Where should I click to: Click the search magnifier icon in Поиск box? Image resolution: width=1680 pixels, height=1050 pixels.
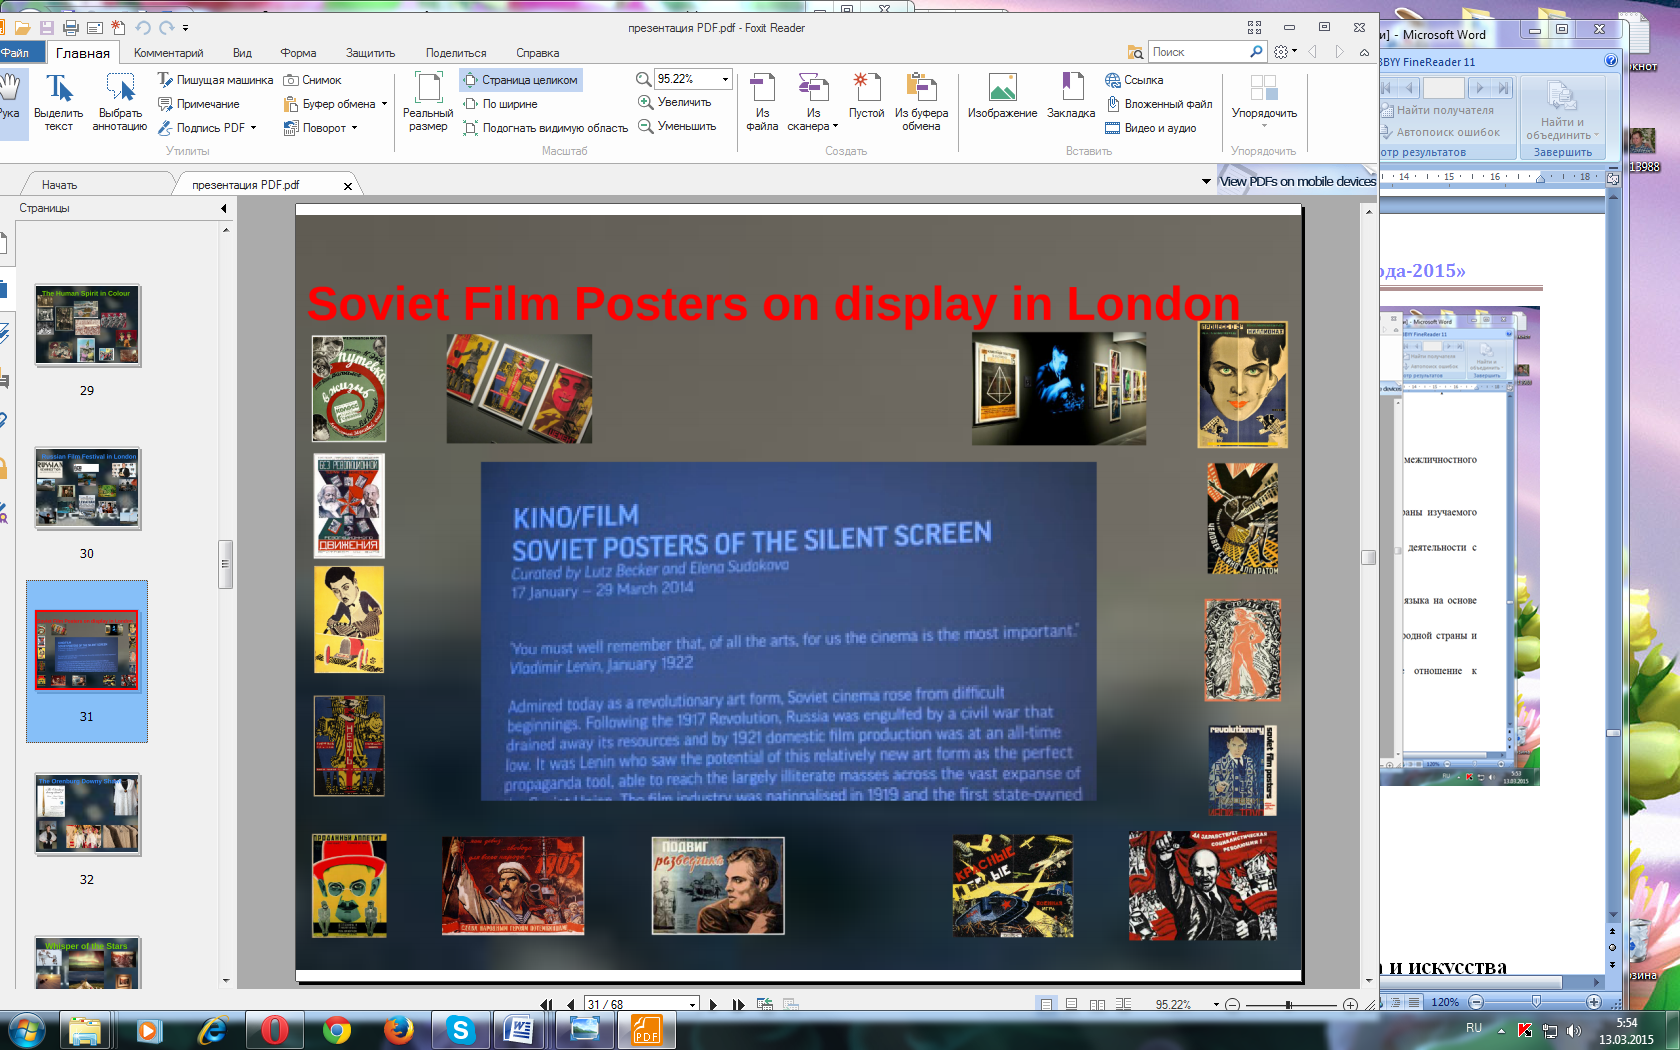tap(1256, 51)
